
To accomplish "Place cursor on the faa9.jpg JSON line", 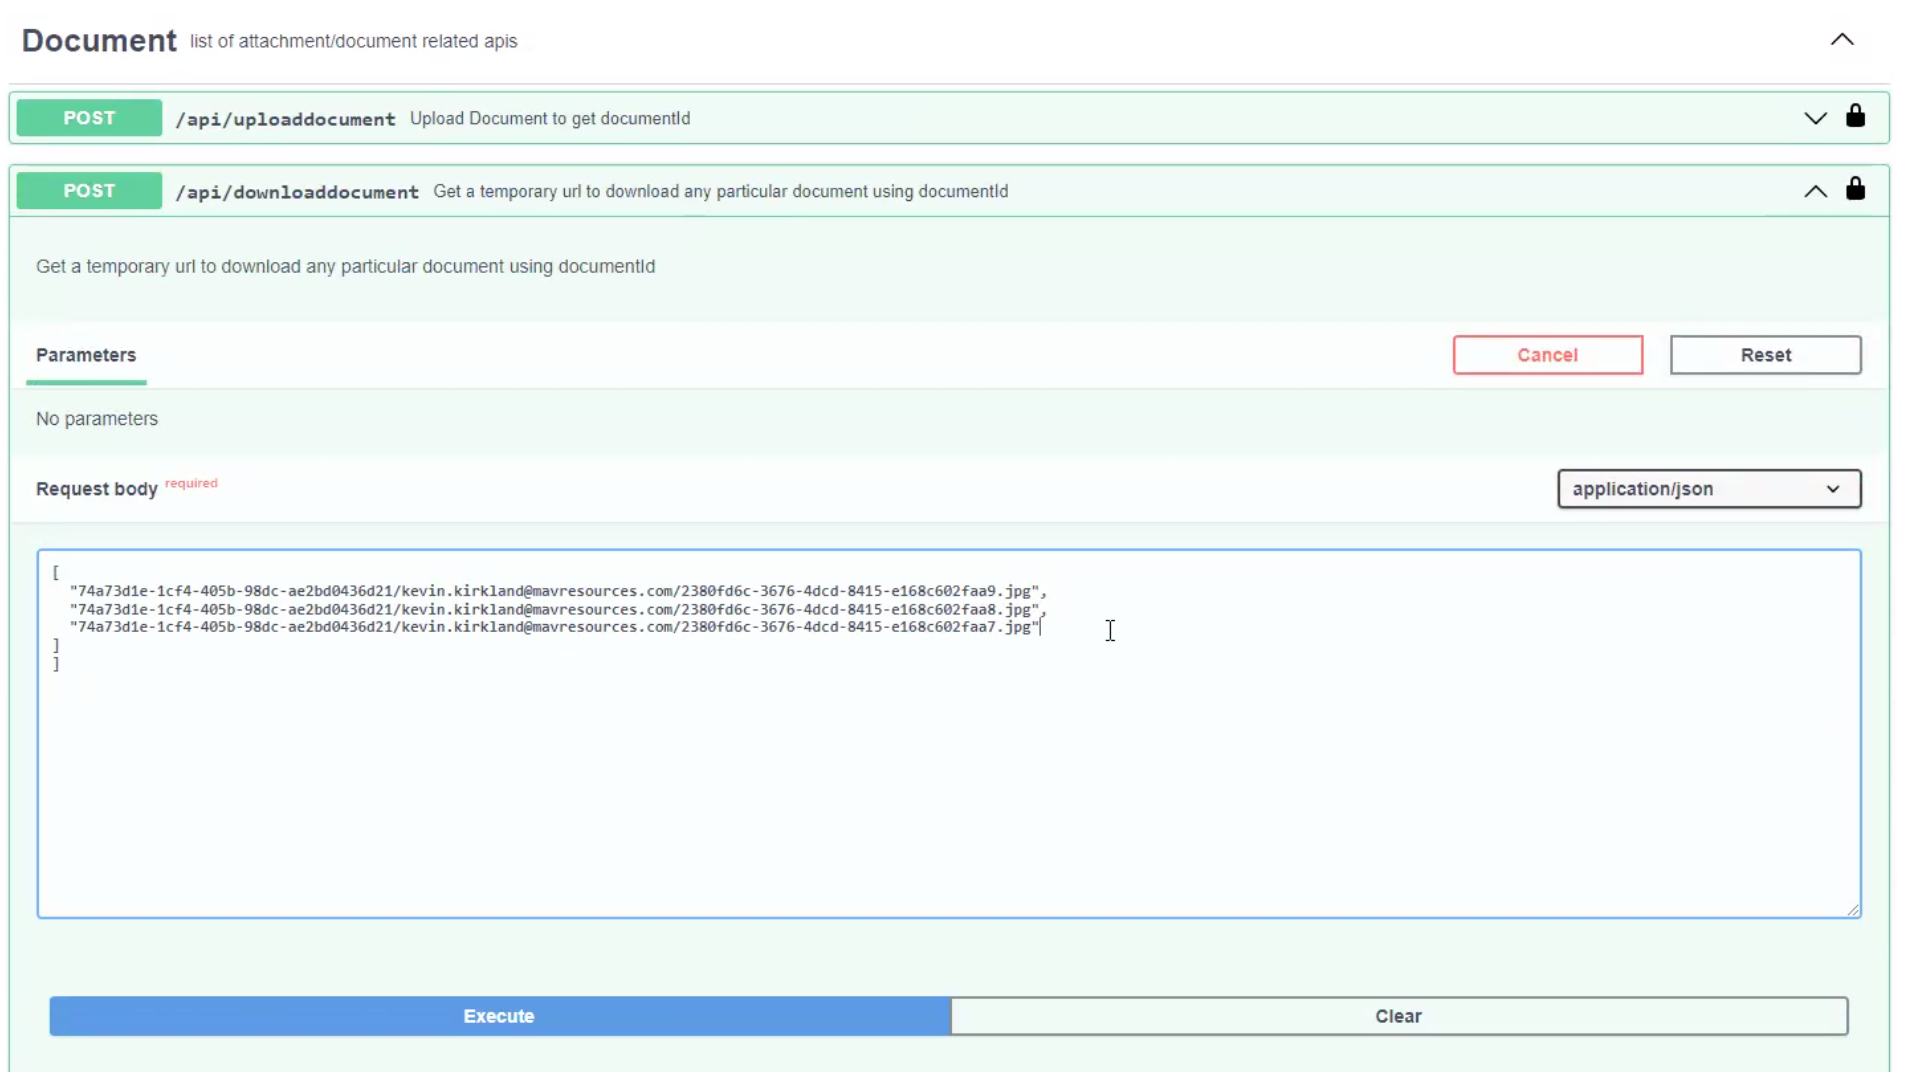I will tap(556, 591).
